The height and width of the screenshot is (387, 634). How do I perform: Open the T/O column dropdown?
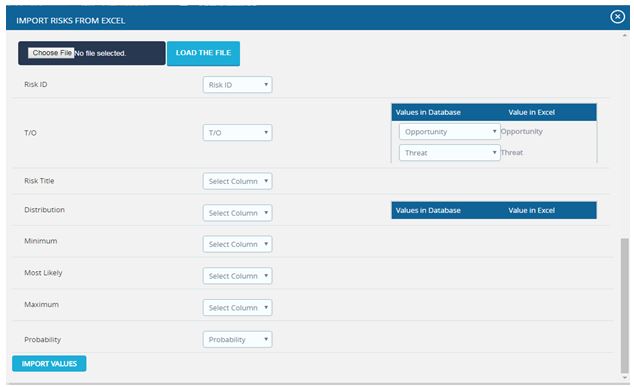click(237, 133)
